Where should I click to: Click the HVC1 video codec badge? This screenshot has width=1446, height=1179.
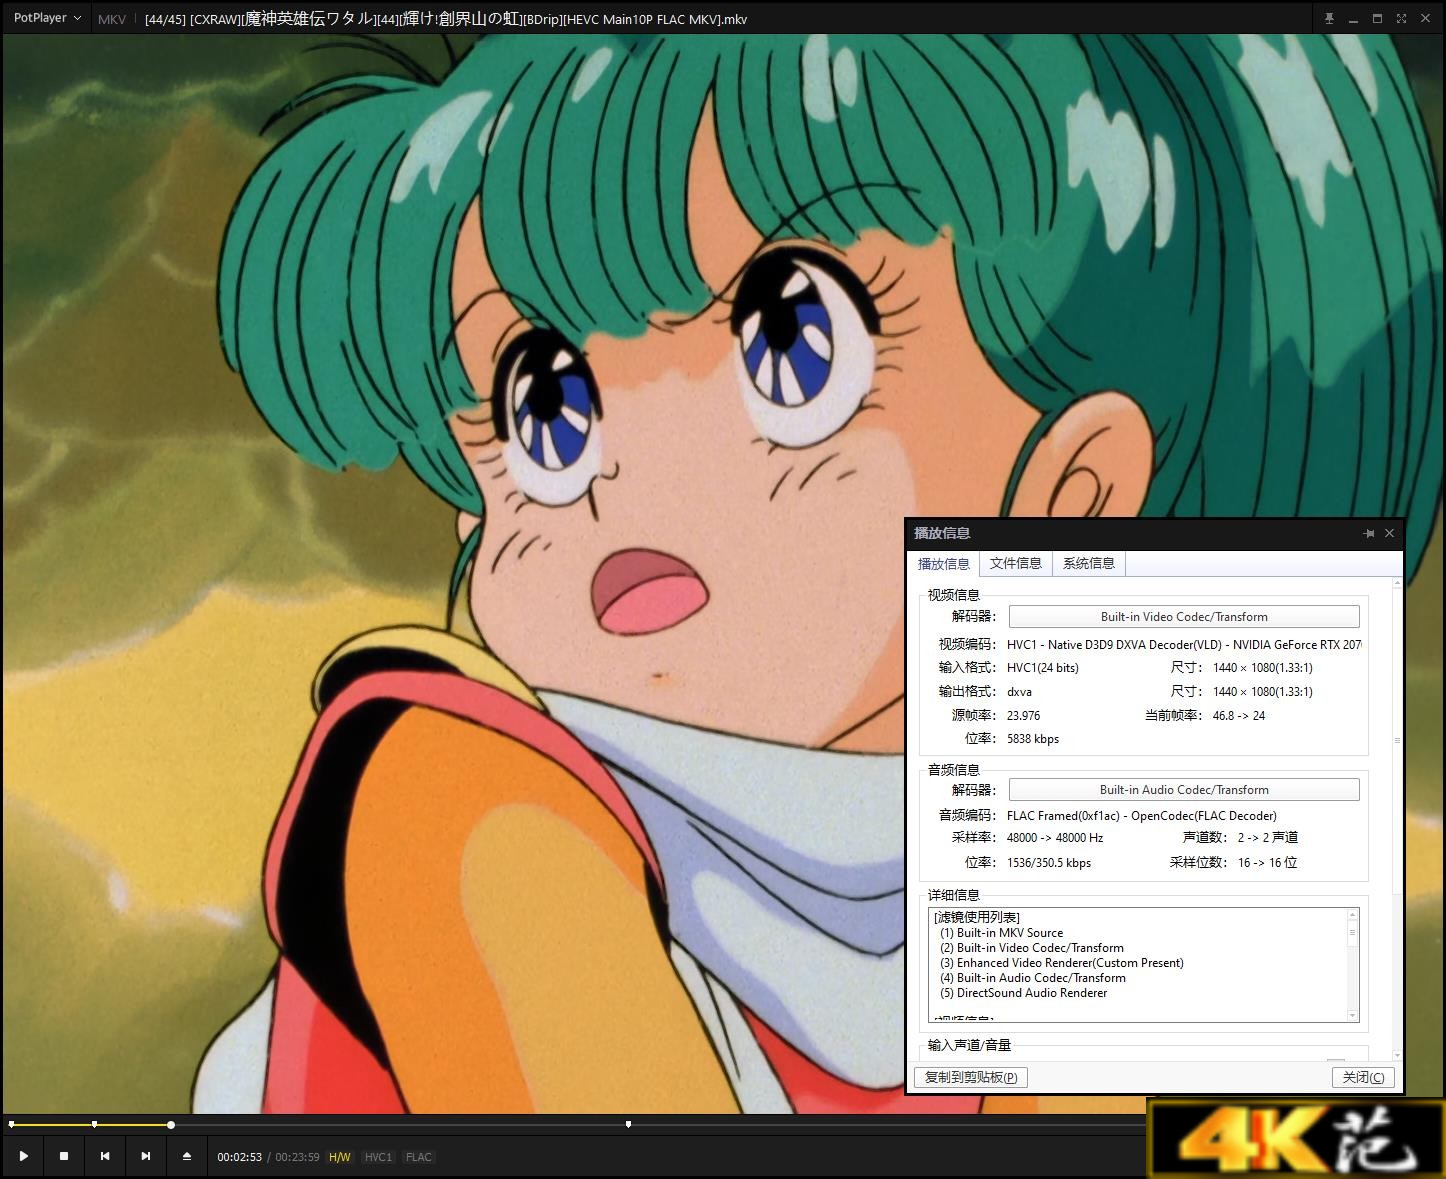point(378,1157)
